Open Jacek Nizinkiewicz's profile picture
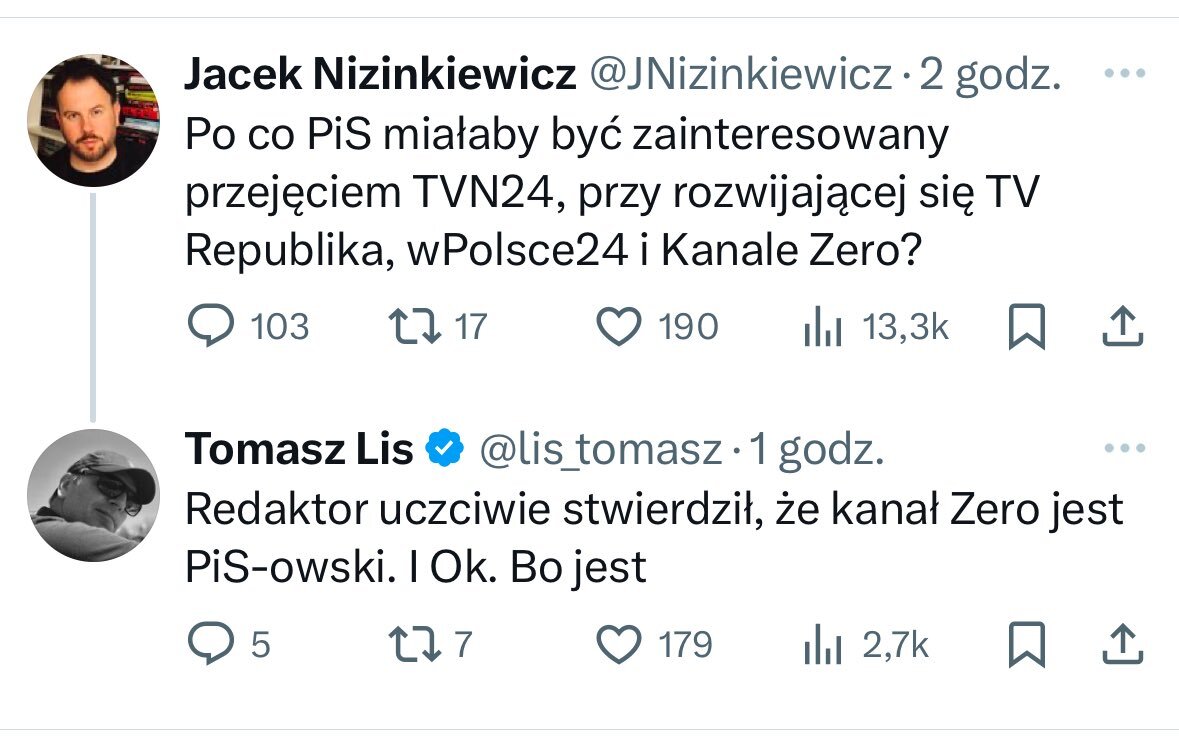 click(92, 120)
